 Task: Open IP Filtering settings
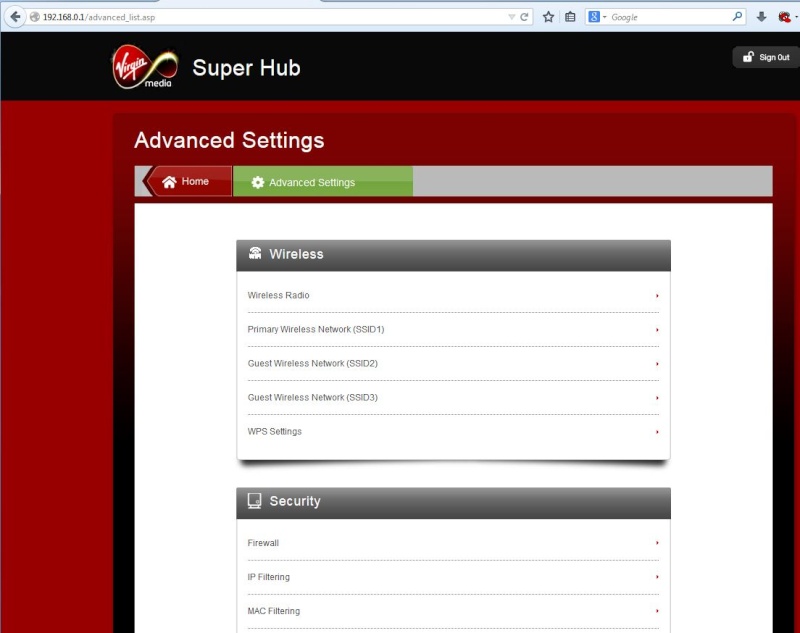453,577
